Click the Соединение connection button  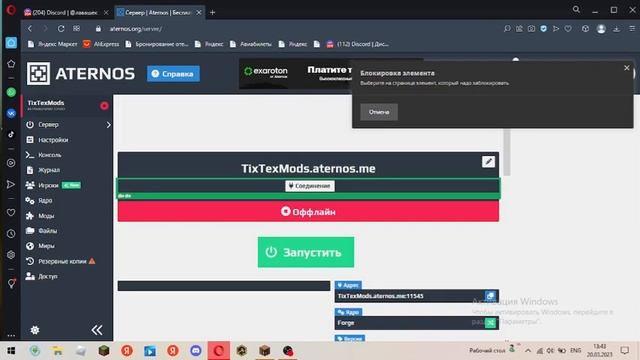pyautogui.click(x=310, y=186)
